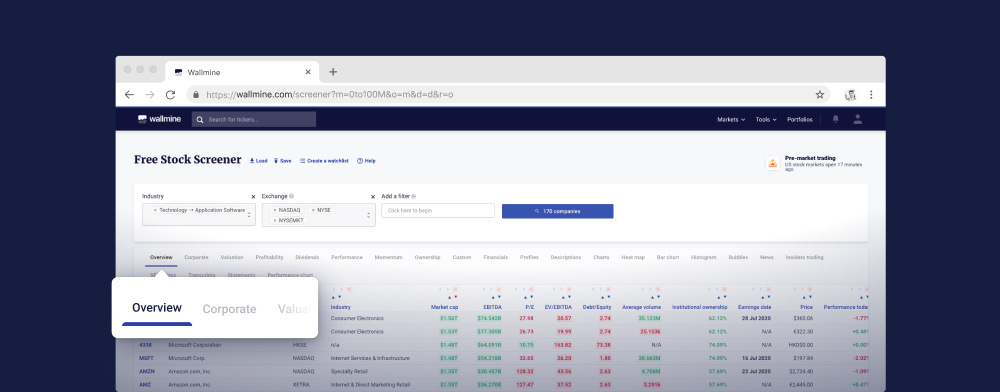Remove the Price column with red X
Screen dimensions: 1000x392
(x=811, y=289)
